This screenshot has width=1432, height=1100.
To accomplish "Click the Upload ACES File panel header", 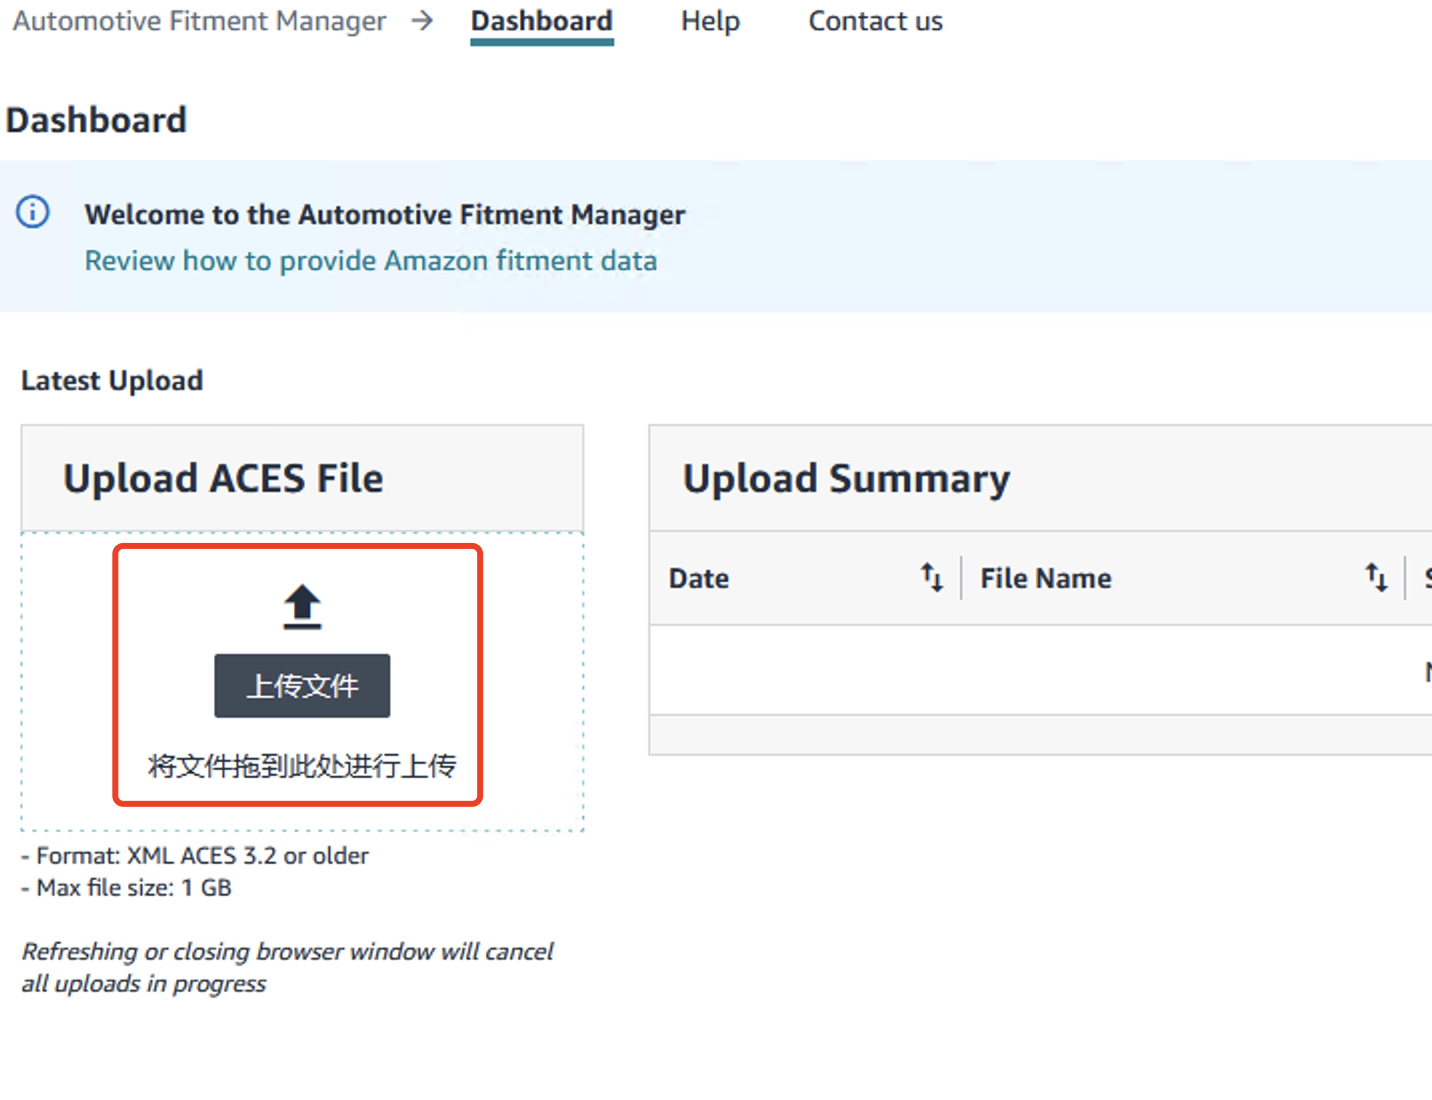I will (223, 479).
